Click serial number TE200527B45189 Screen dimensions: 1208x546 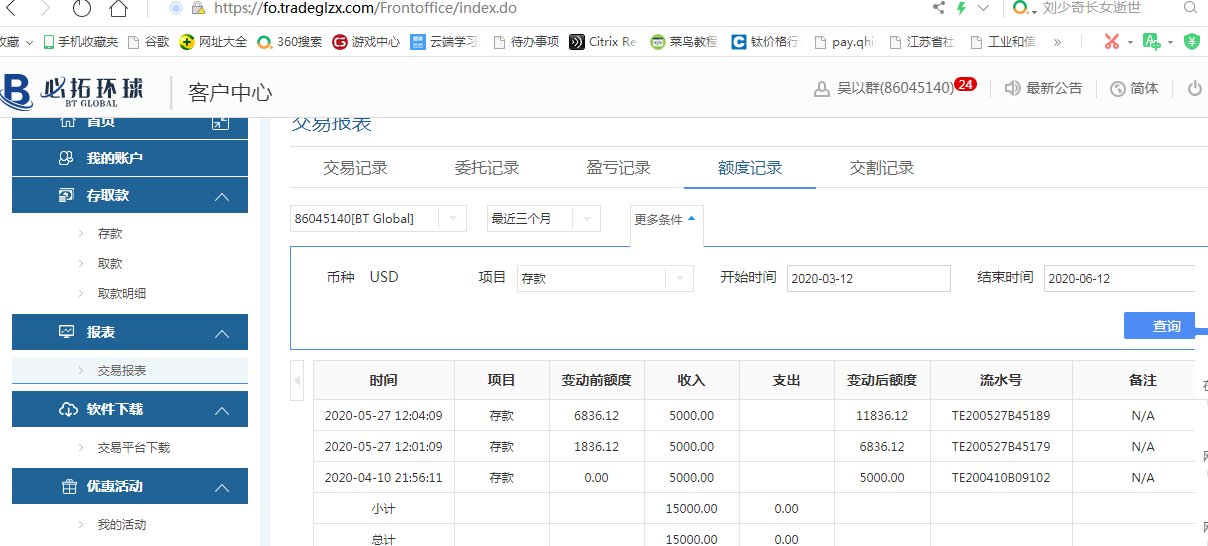tap(1001, 416)
